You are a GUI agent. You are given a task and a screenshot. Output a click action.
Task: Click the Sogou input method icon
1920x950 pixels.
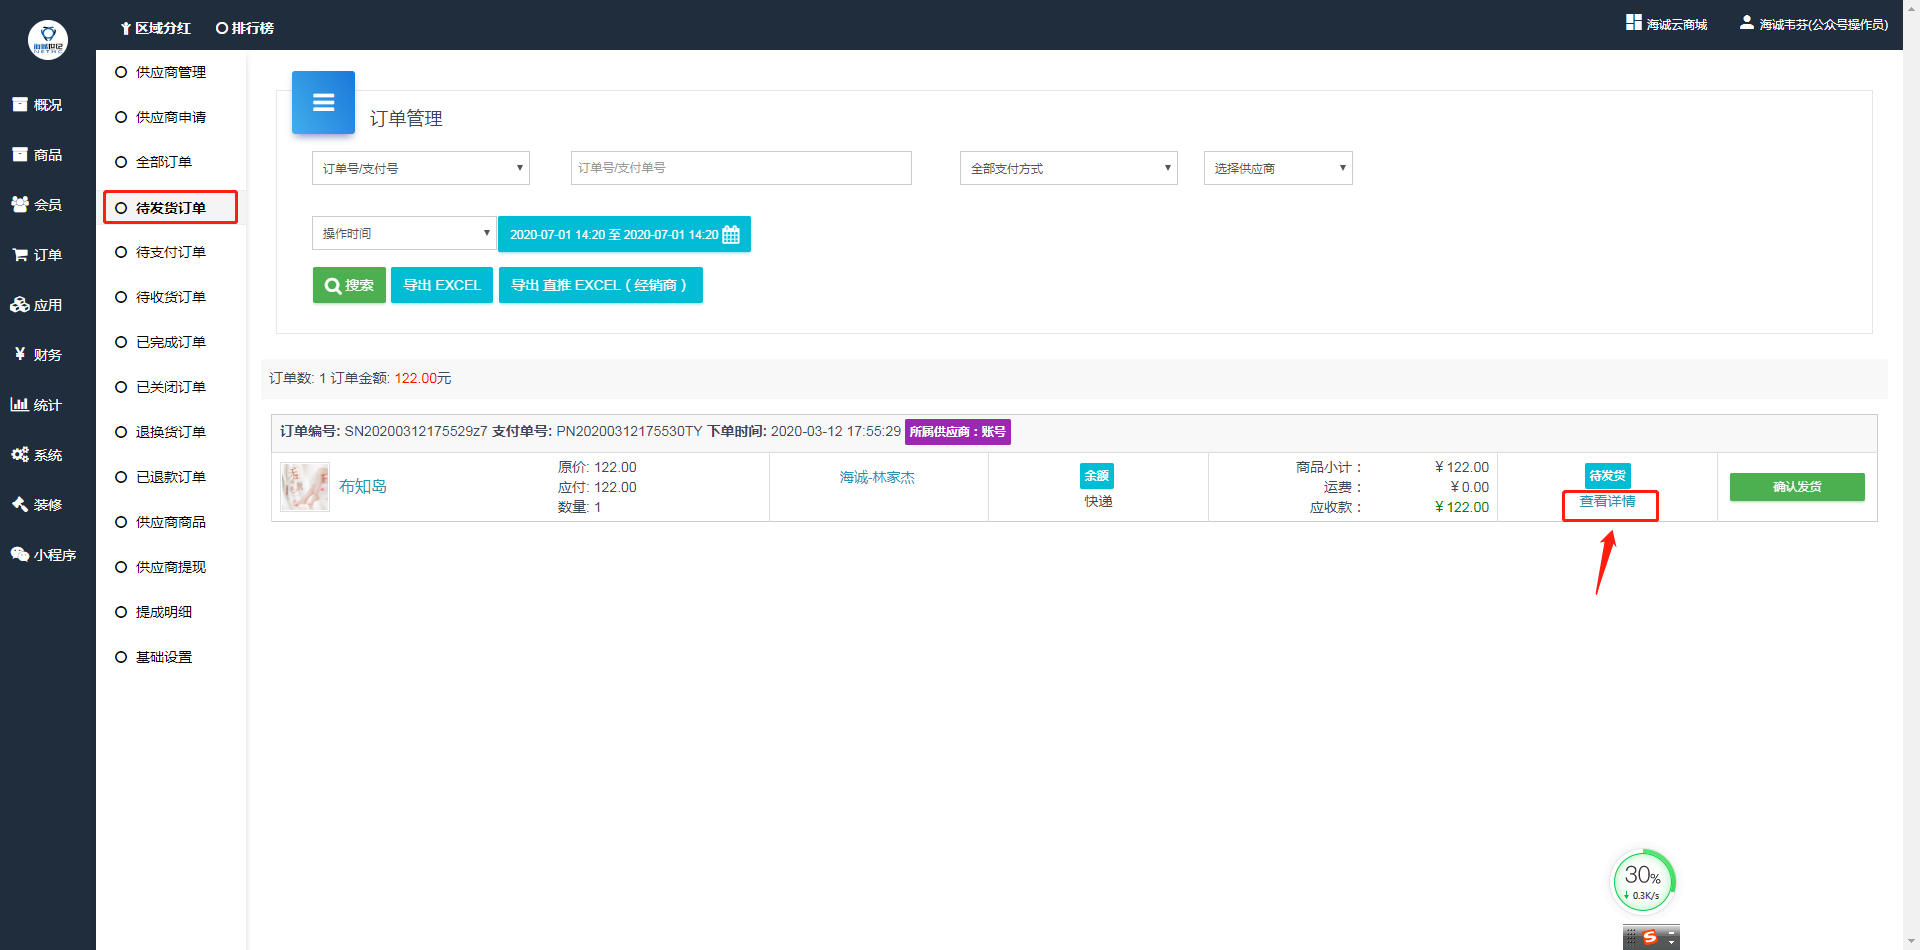pos(1650,937)
